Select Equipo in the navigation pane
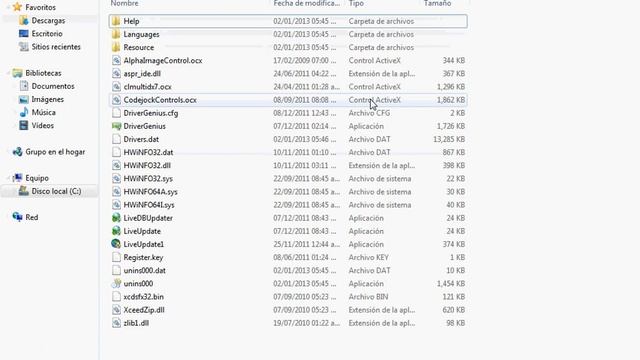 click(x=37, y=178)
